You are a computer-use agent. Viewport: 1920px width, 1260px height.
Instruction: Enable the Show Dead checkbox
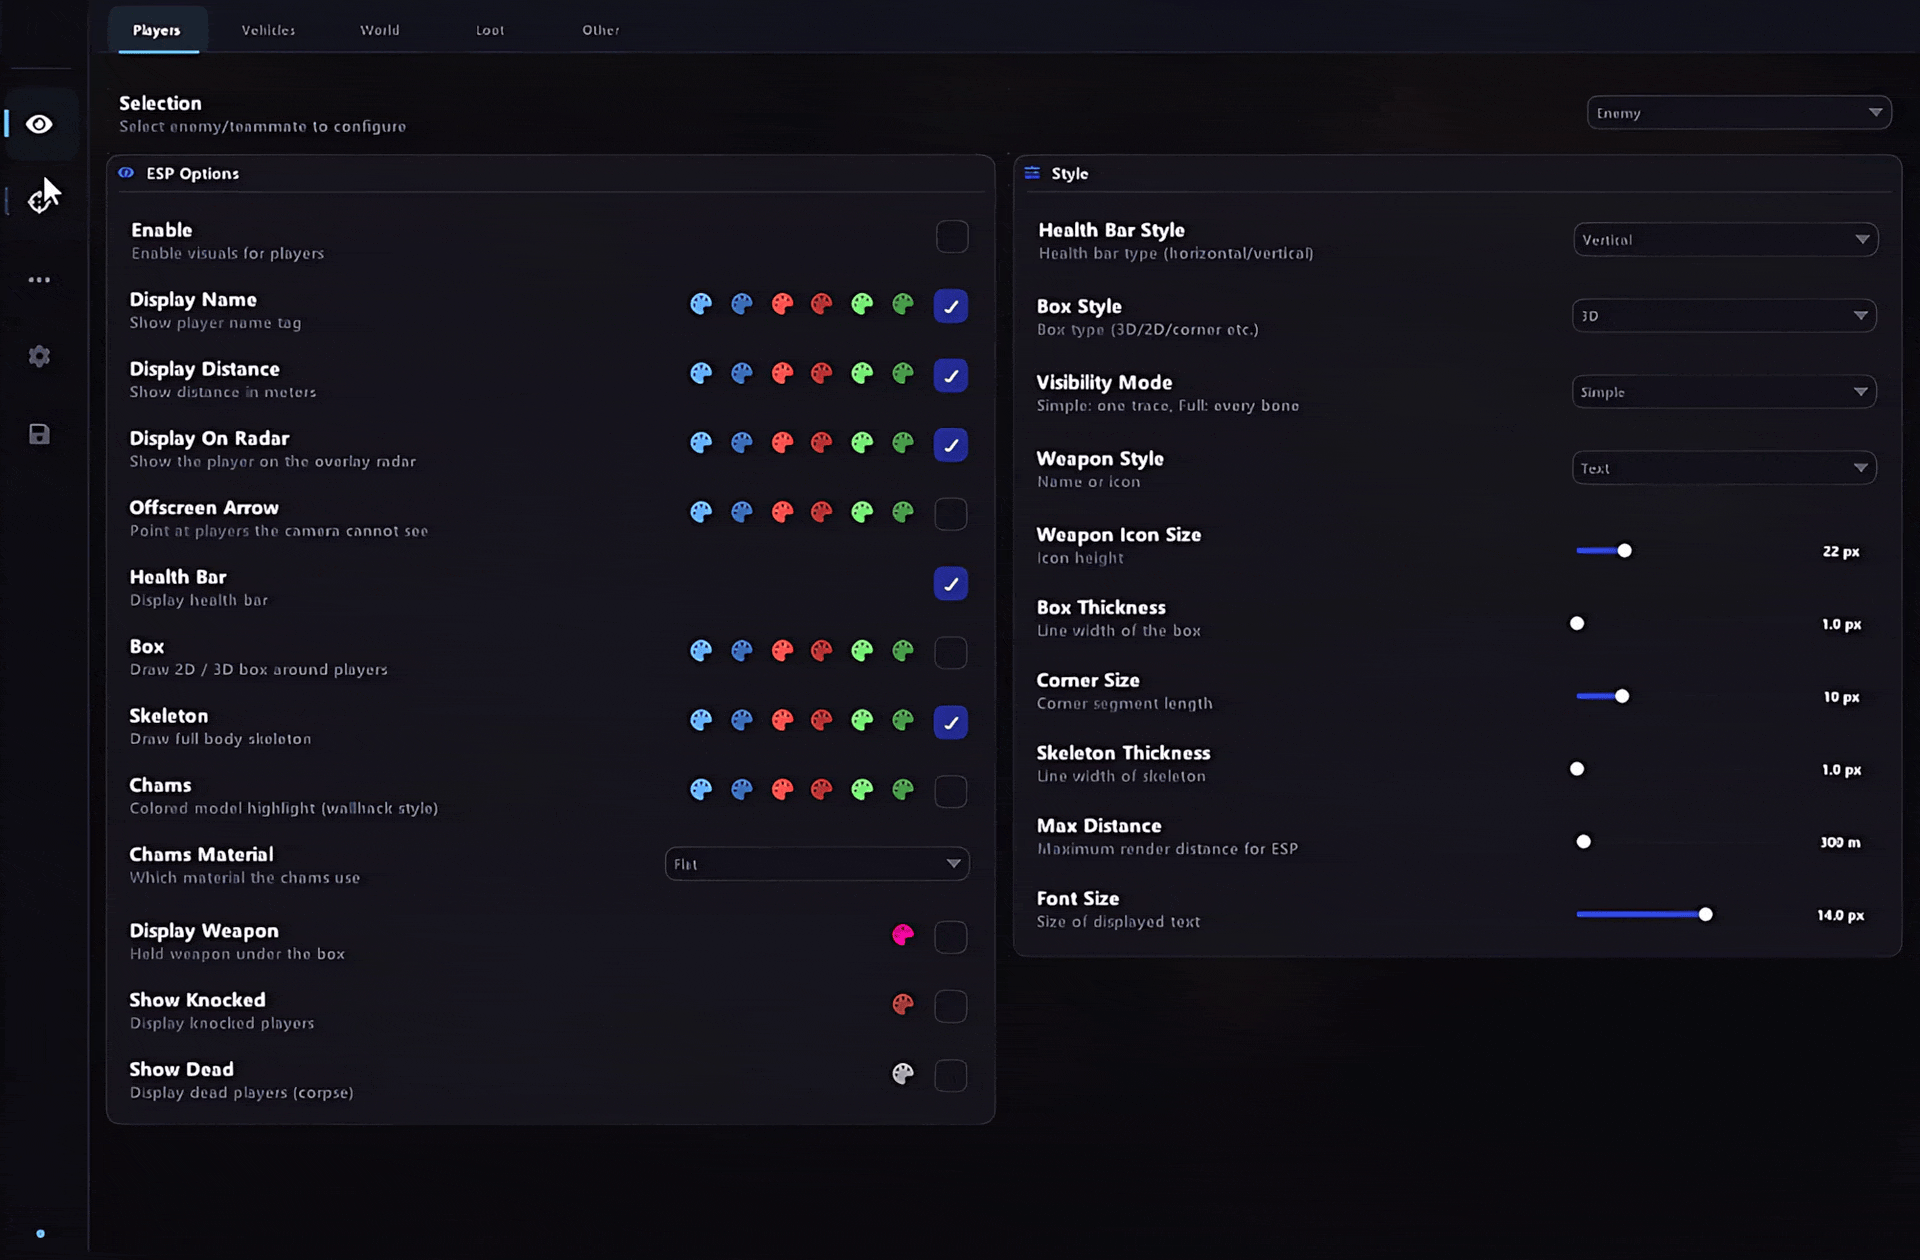(951, 1076)
